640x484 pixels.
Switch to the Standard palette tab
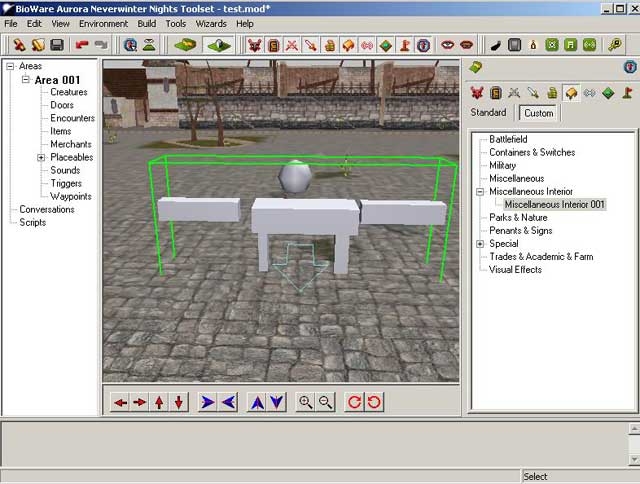point(488,113)
